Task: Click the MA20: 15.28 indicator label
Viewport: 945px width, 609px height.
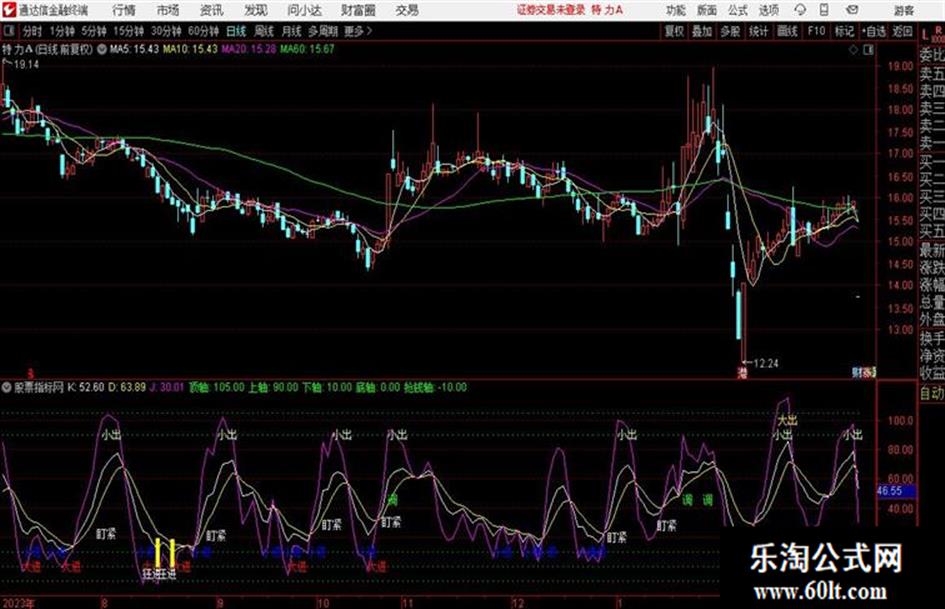Action: click(x=249, y=49)
